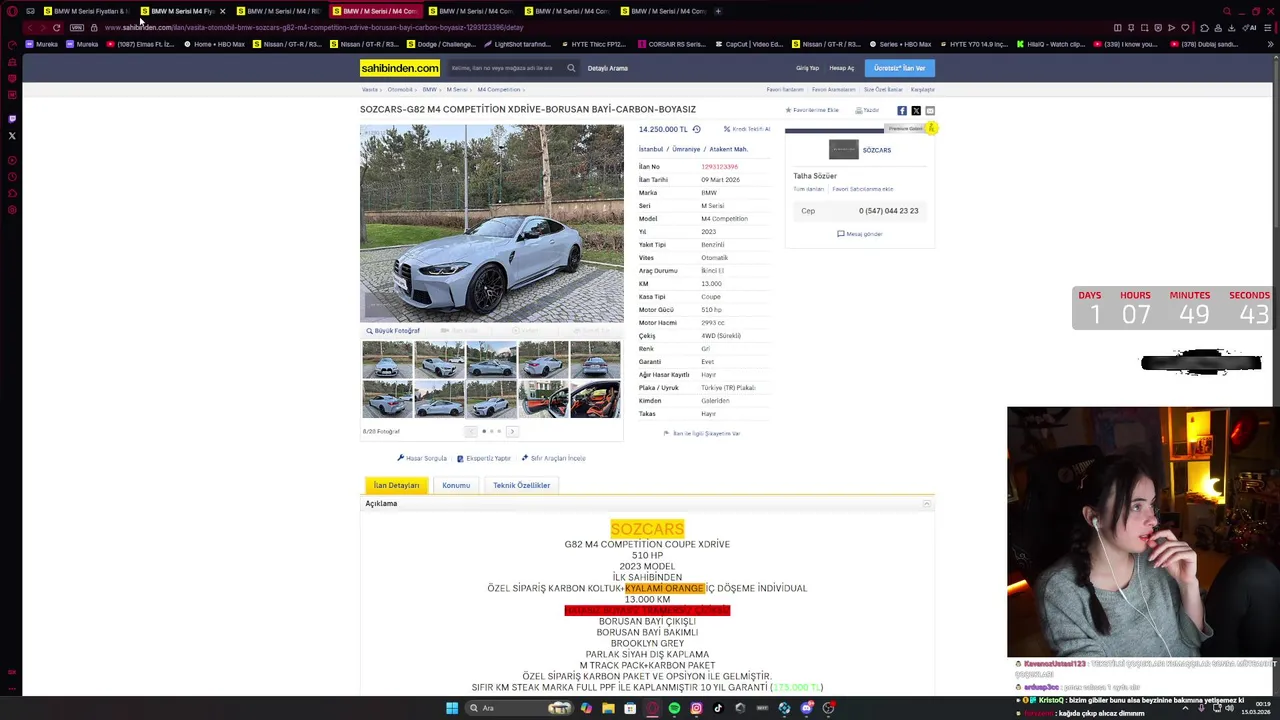The height and width of the screenshot is (720, 1280).
Task: Select orange interior seats thumbnail
Action: click(595, 399)
